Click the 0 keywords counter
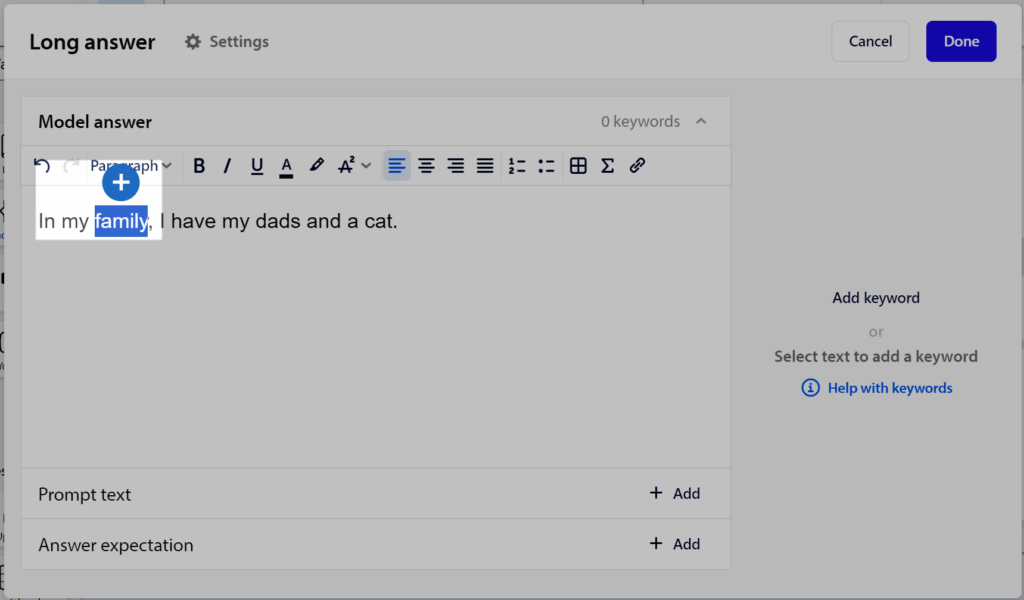Image resolution: width=1024 pixels, height=600 pixels. pos(640,121)
